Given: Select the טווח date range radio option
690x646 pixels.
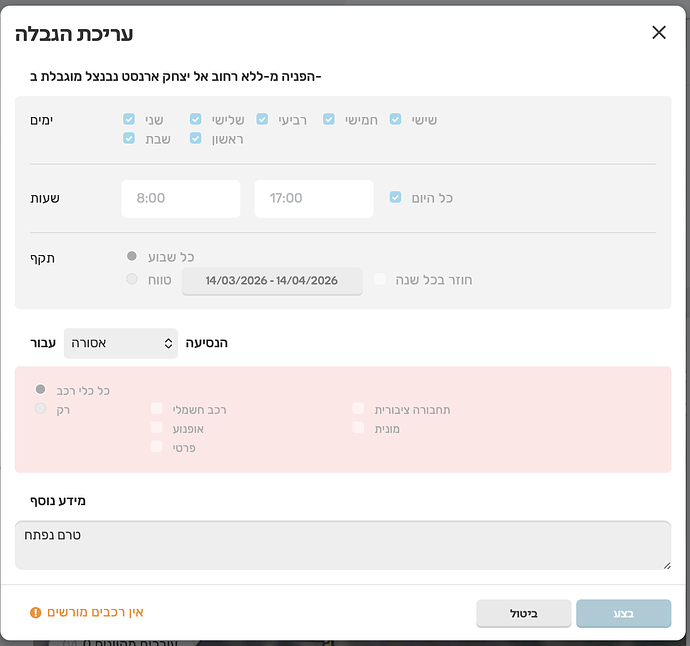Looking at the screenshot, I should click(132, 279).
